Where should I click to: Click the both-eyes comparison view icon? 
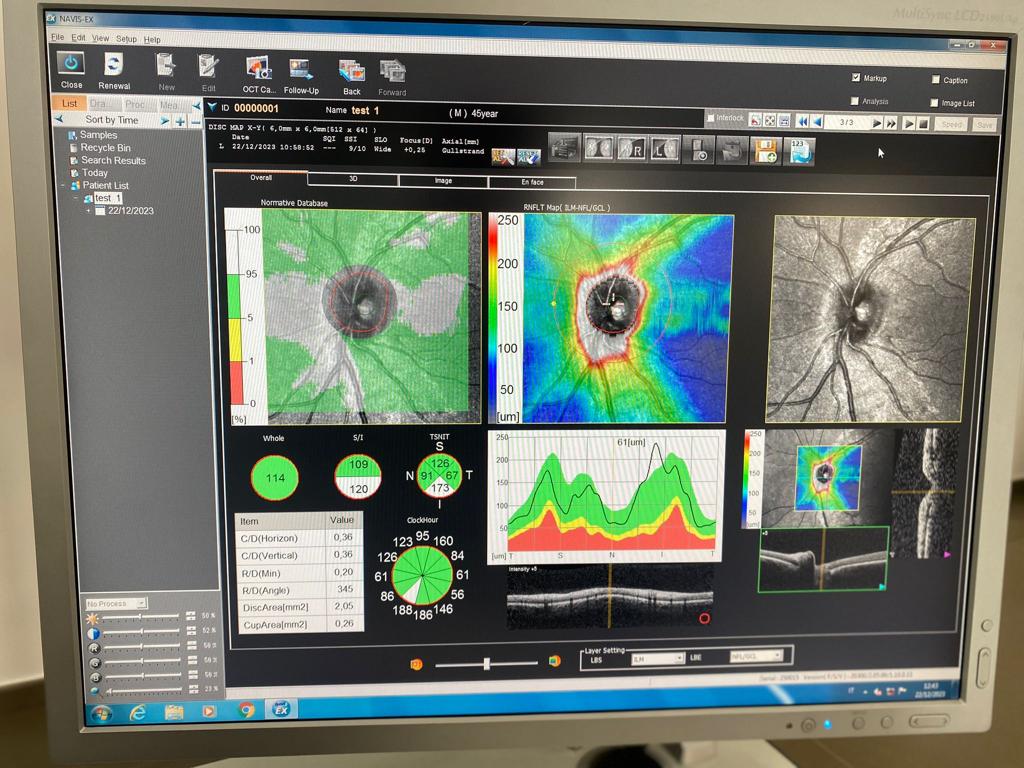tap(598, 149)
